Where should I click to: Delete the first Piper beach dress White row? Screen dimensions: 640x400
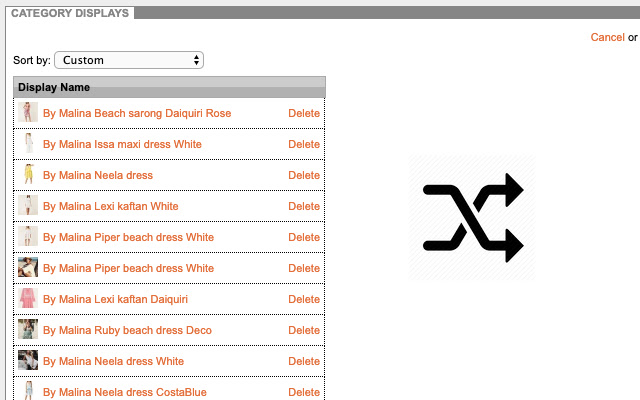(x=304, y=237)
